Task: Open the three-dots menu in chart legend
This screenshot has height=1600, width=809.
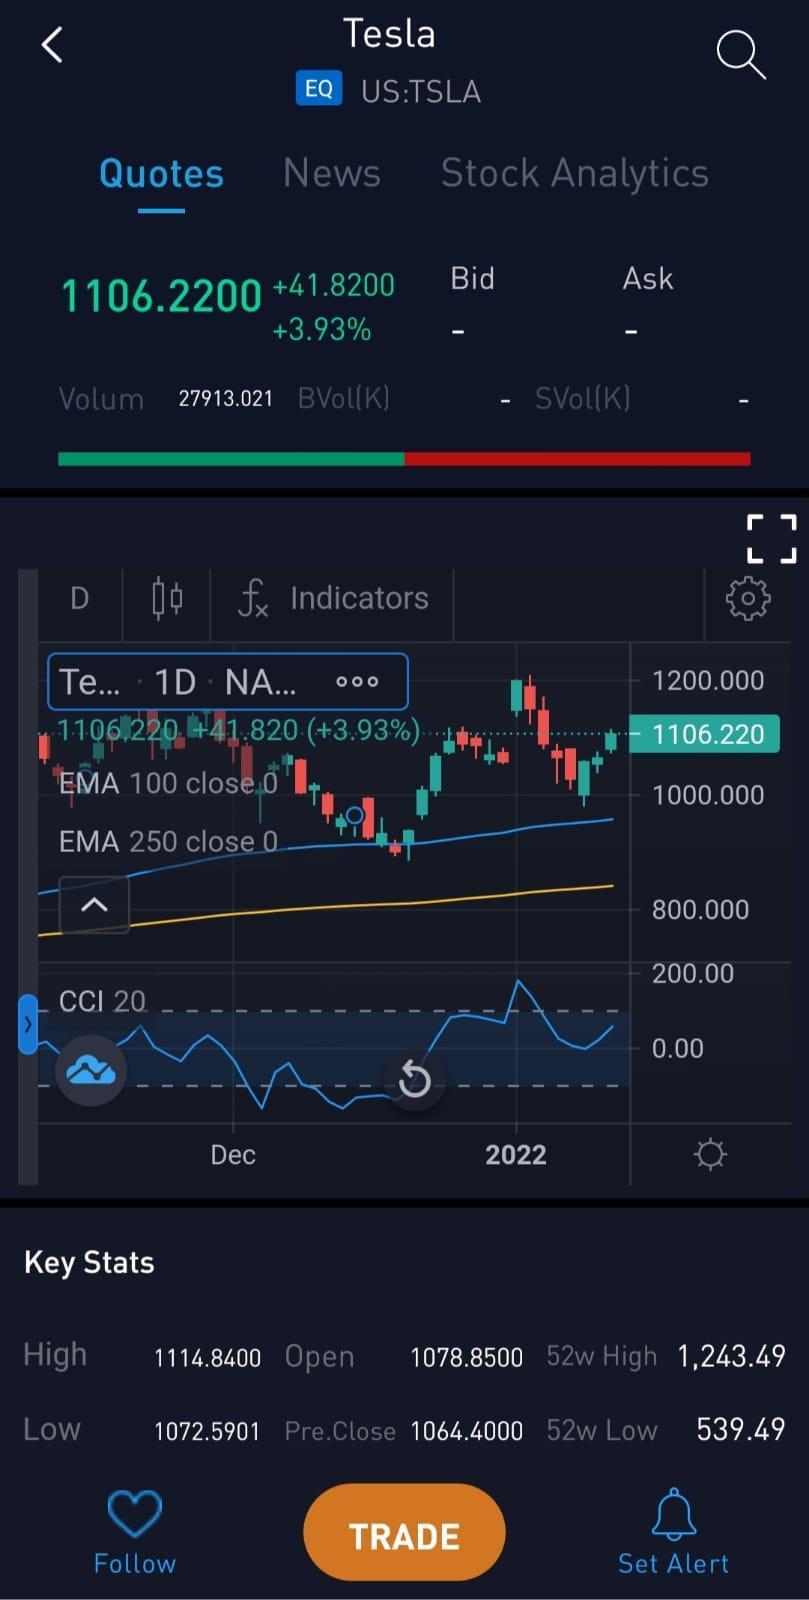Action: pos(357,682)
